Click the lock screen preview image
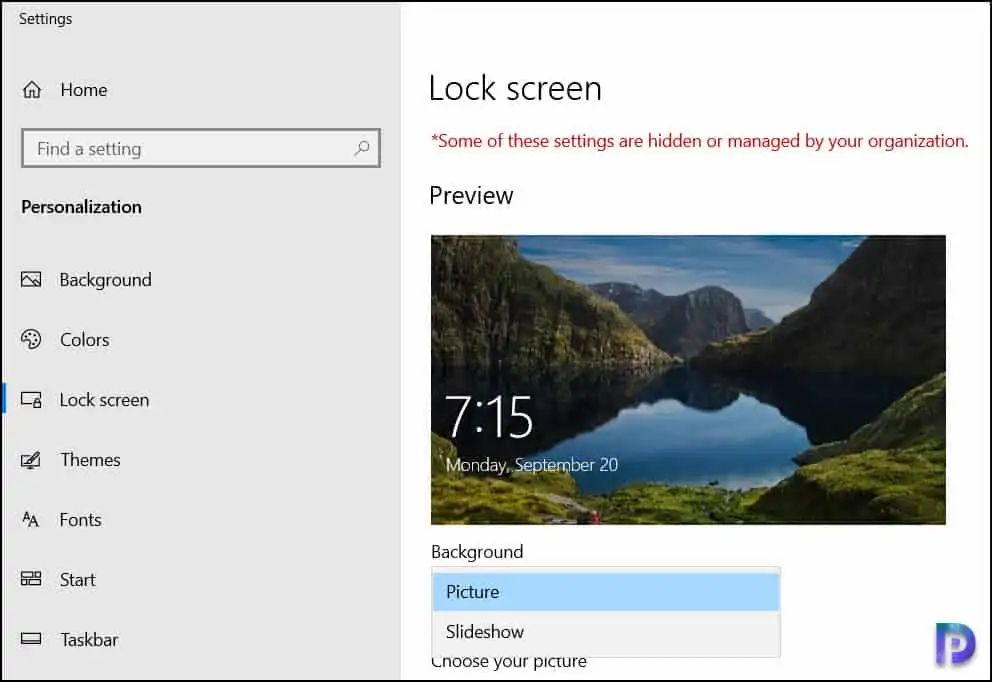This screenshot has width=992, height=682. (x=688, y=380)
